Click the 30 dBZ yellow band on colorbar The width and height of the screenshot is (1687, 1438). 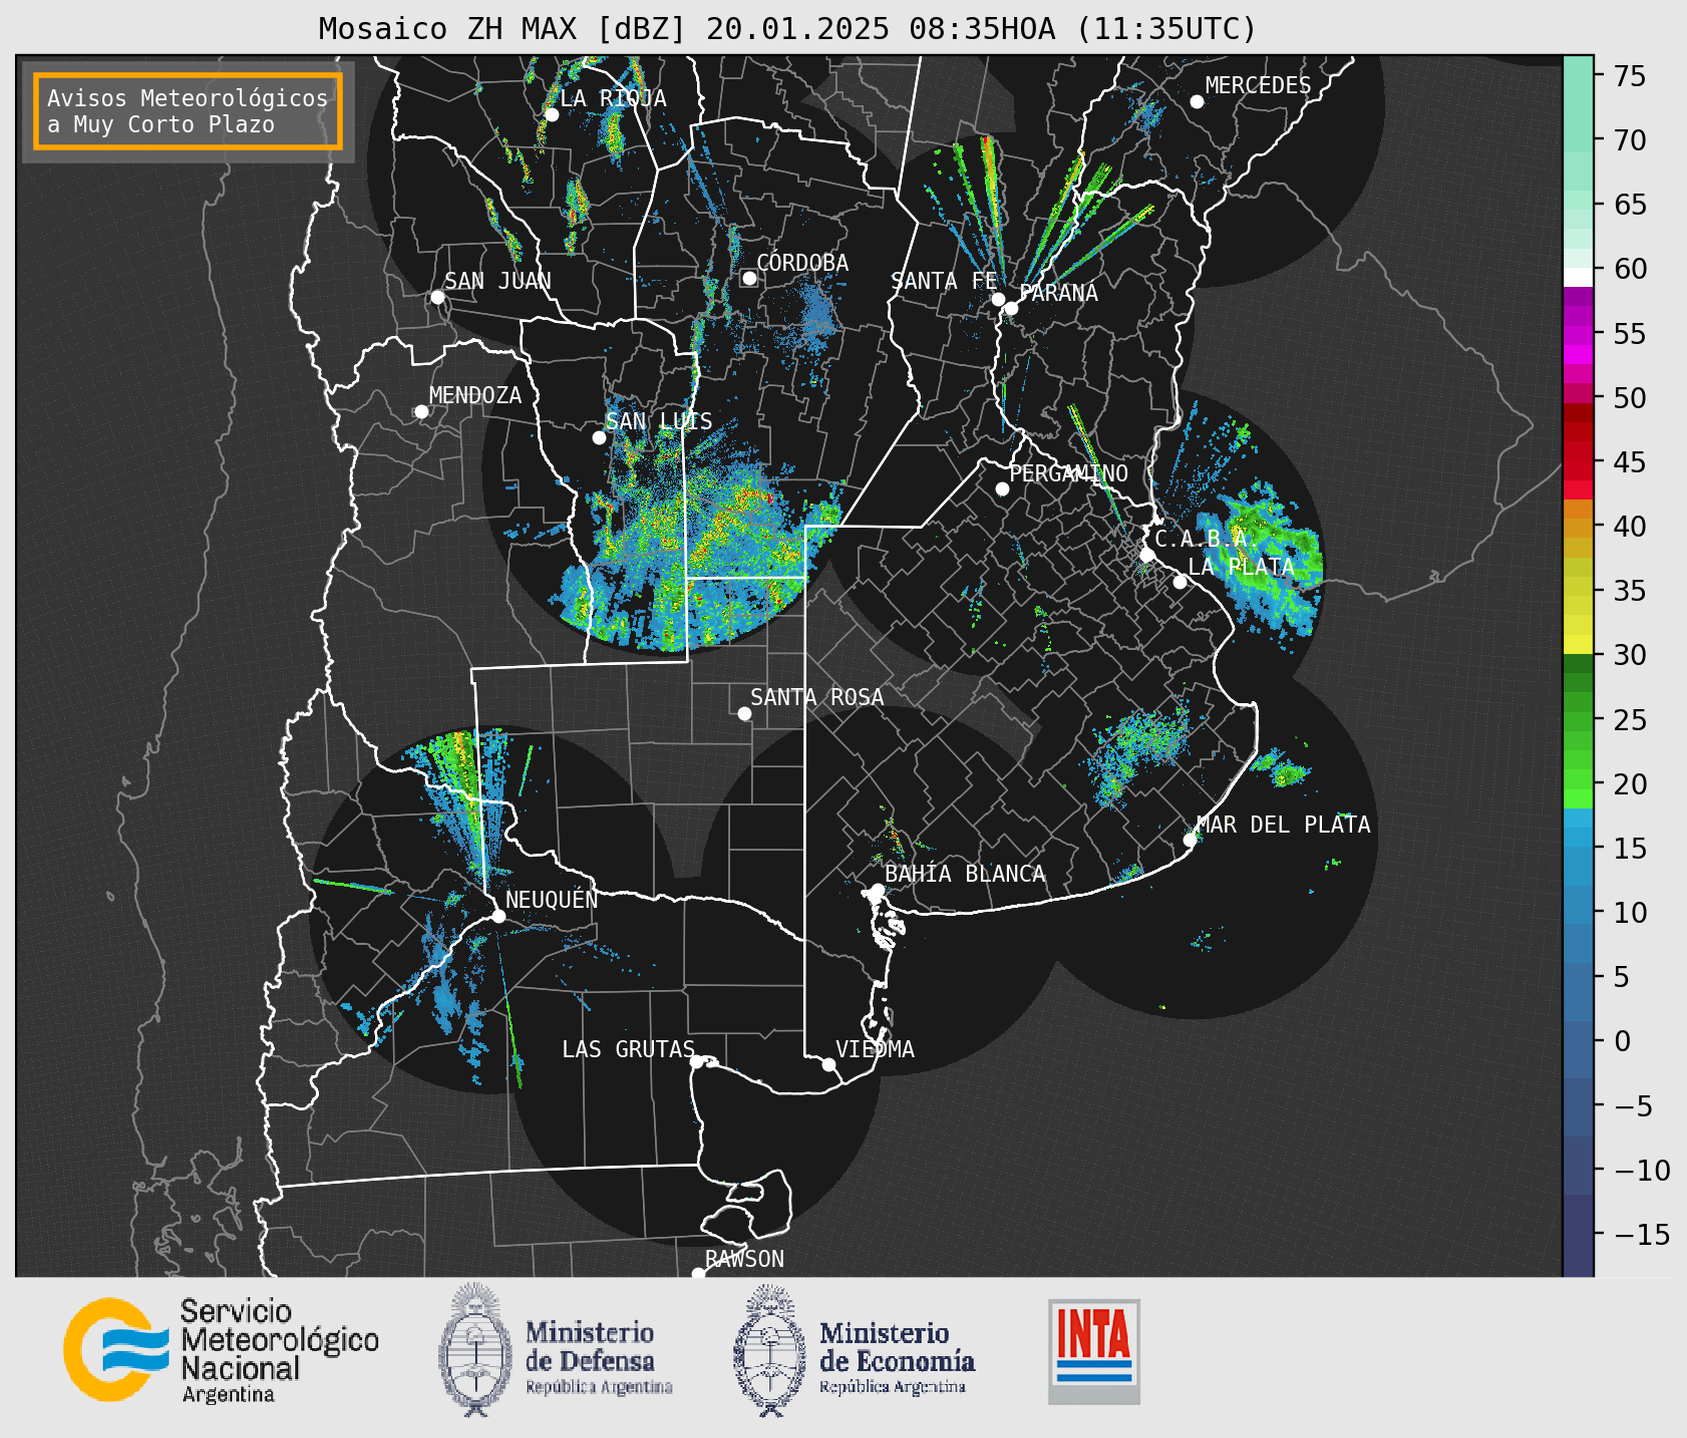coord(1577,644)
